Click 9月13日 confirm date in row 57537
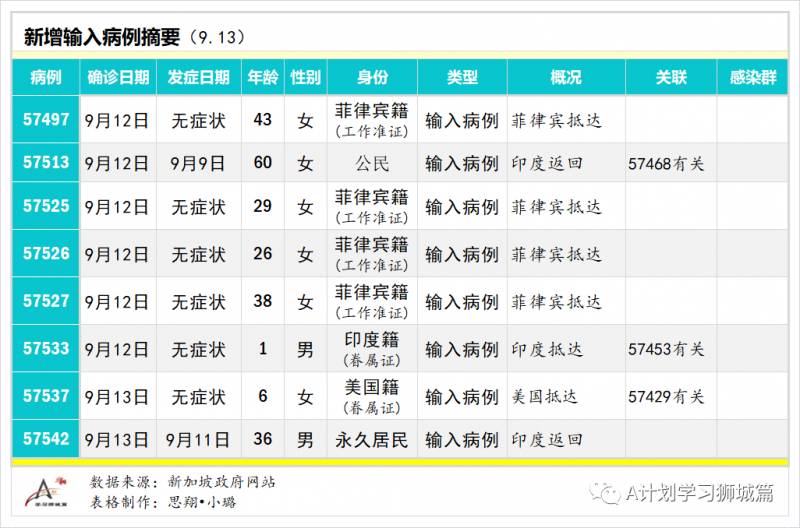 click(x=116, y=396)
